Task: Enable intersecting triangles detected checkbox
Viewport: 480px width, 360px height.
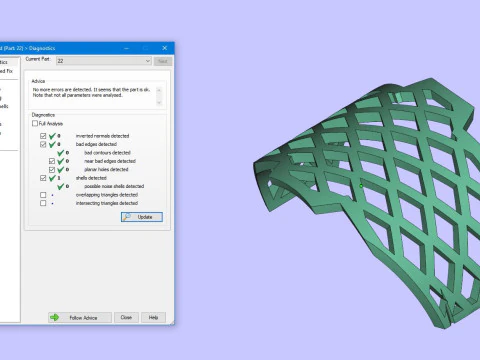Action: click(43, 203)
